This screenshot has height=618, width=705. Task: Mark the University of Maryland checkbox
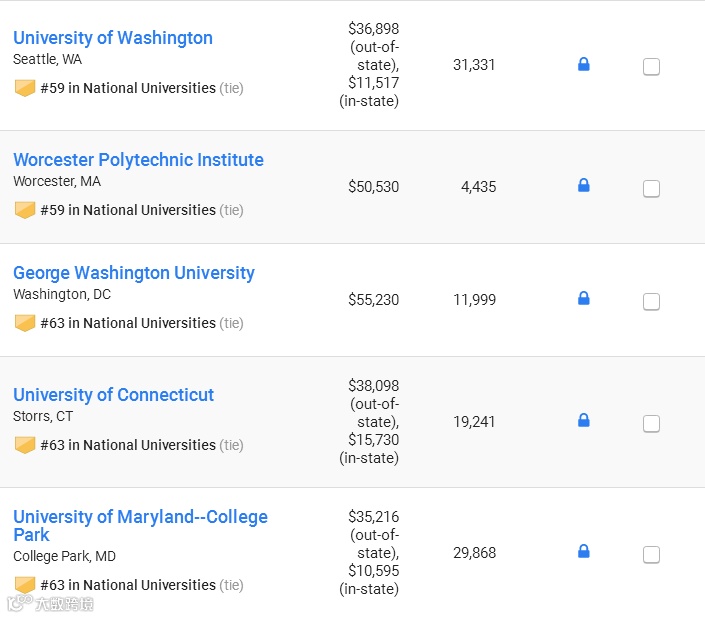(x=651, y=555)
